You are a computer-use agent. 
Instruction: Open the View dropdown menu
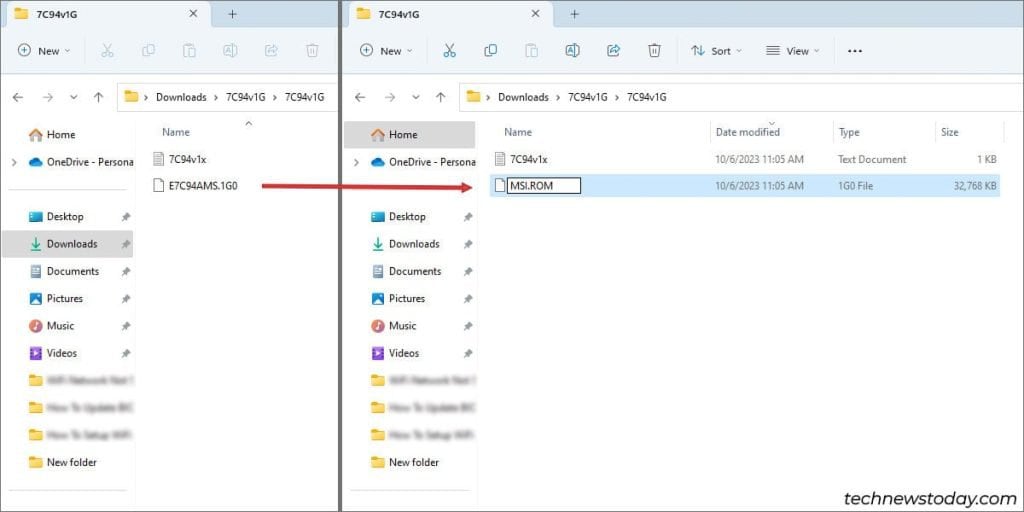792,51
